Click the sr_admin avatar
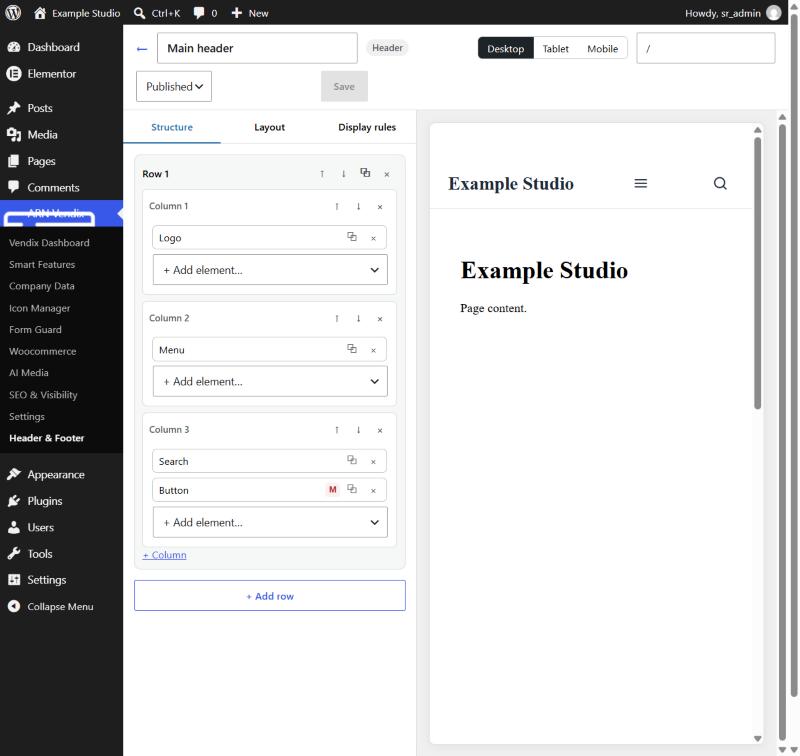800x756 pixels. tap(773, 13)
